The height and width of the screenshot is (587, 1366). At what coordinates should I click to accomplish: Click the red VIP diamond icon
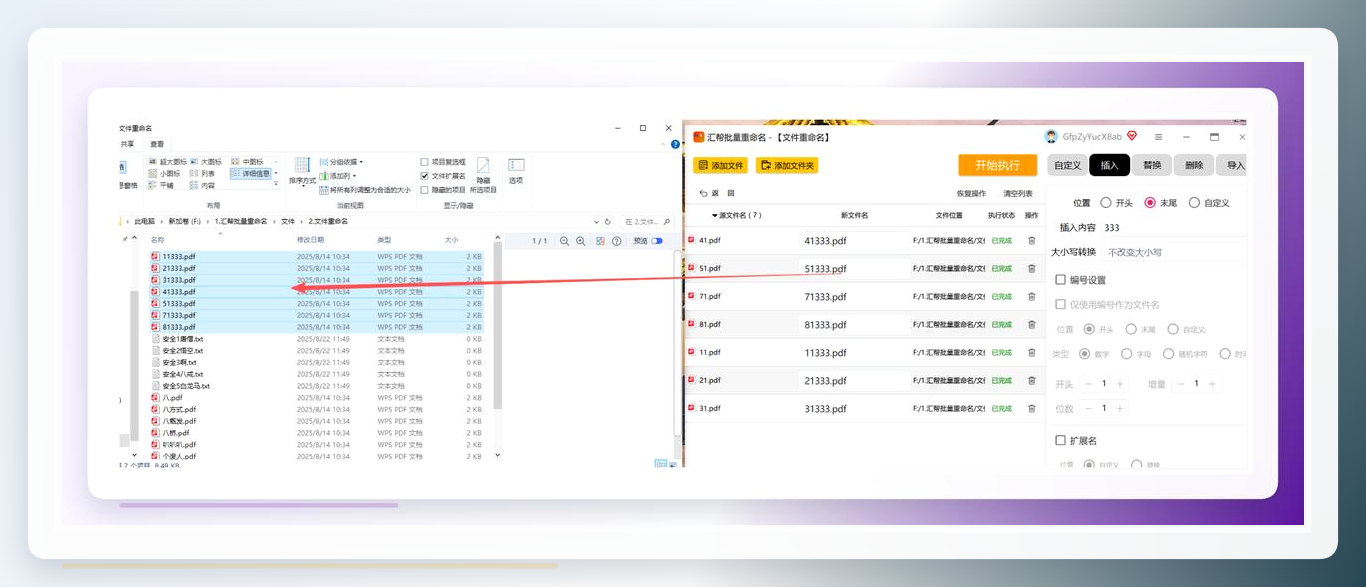1132,136
